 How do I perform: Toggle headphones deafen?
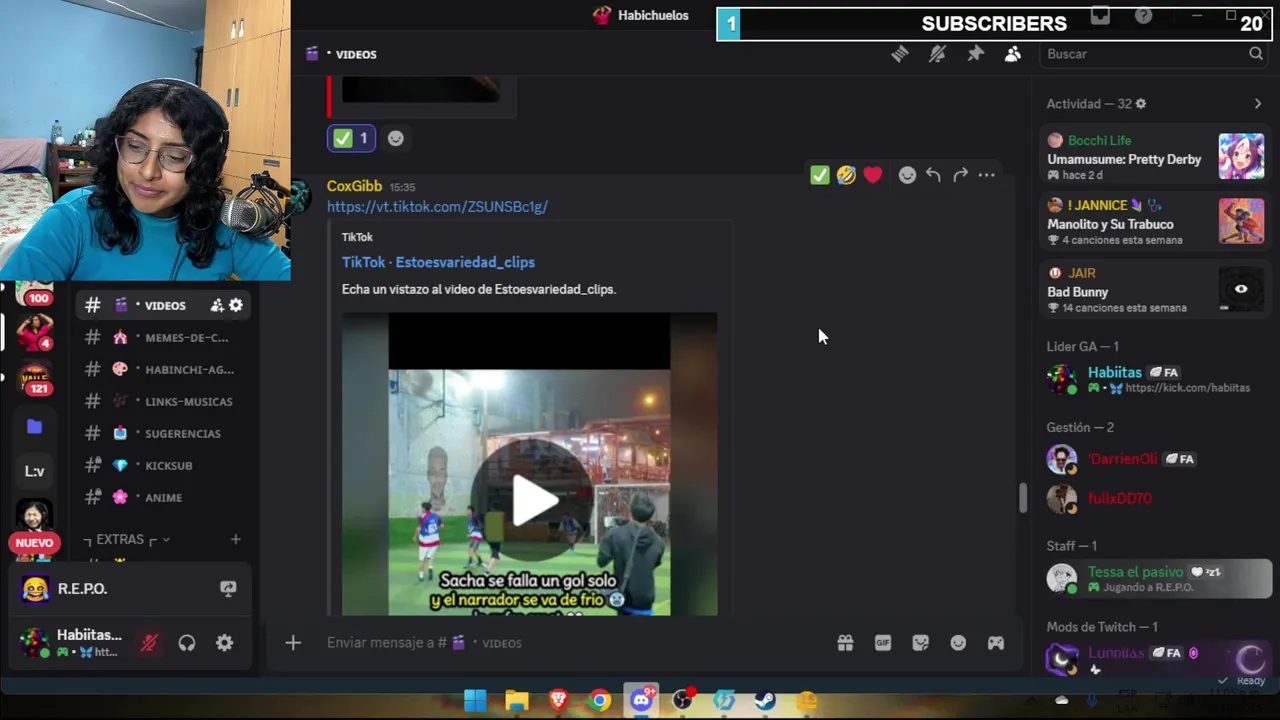[187, 643]
